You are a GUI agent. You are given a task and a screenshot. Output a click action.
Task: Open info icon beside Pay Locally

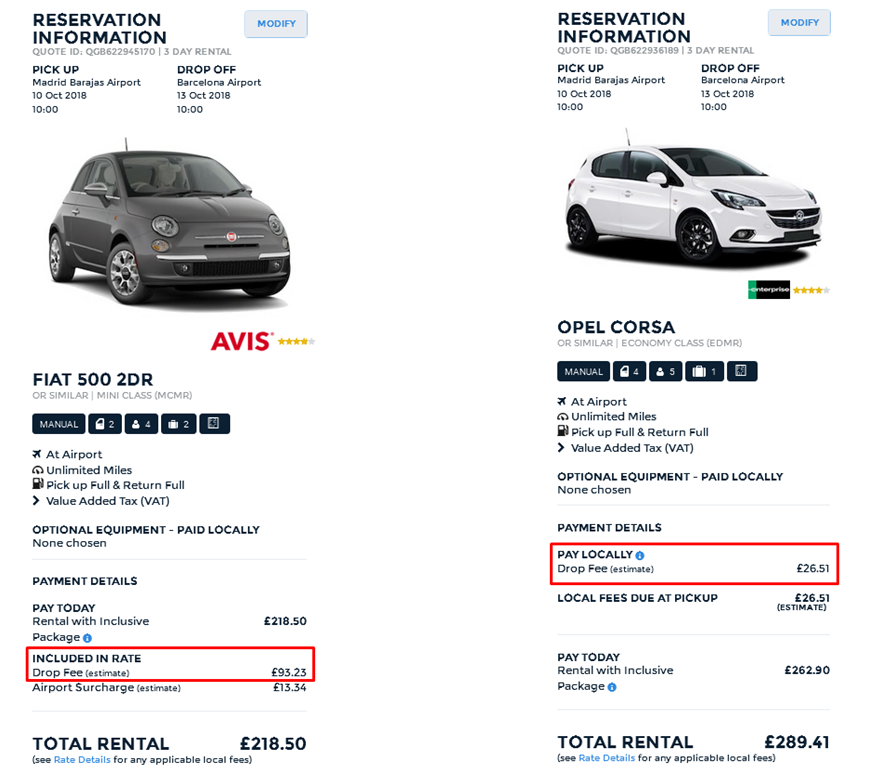pos(640,555)
